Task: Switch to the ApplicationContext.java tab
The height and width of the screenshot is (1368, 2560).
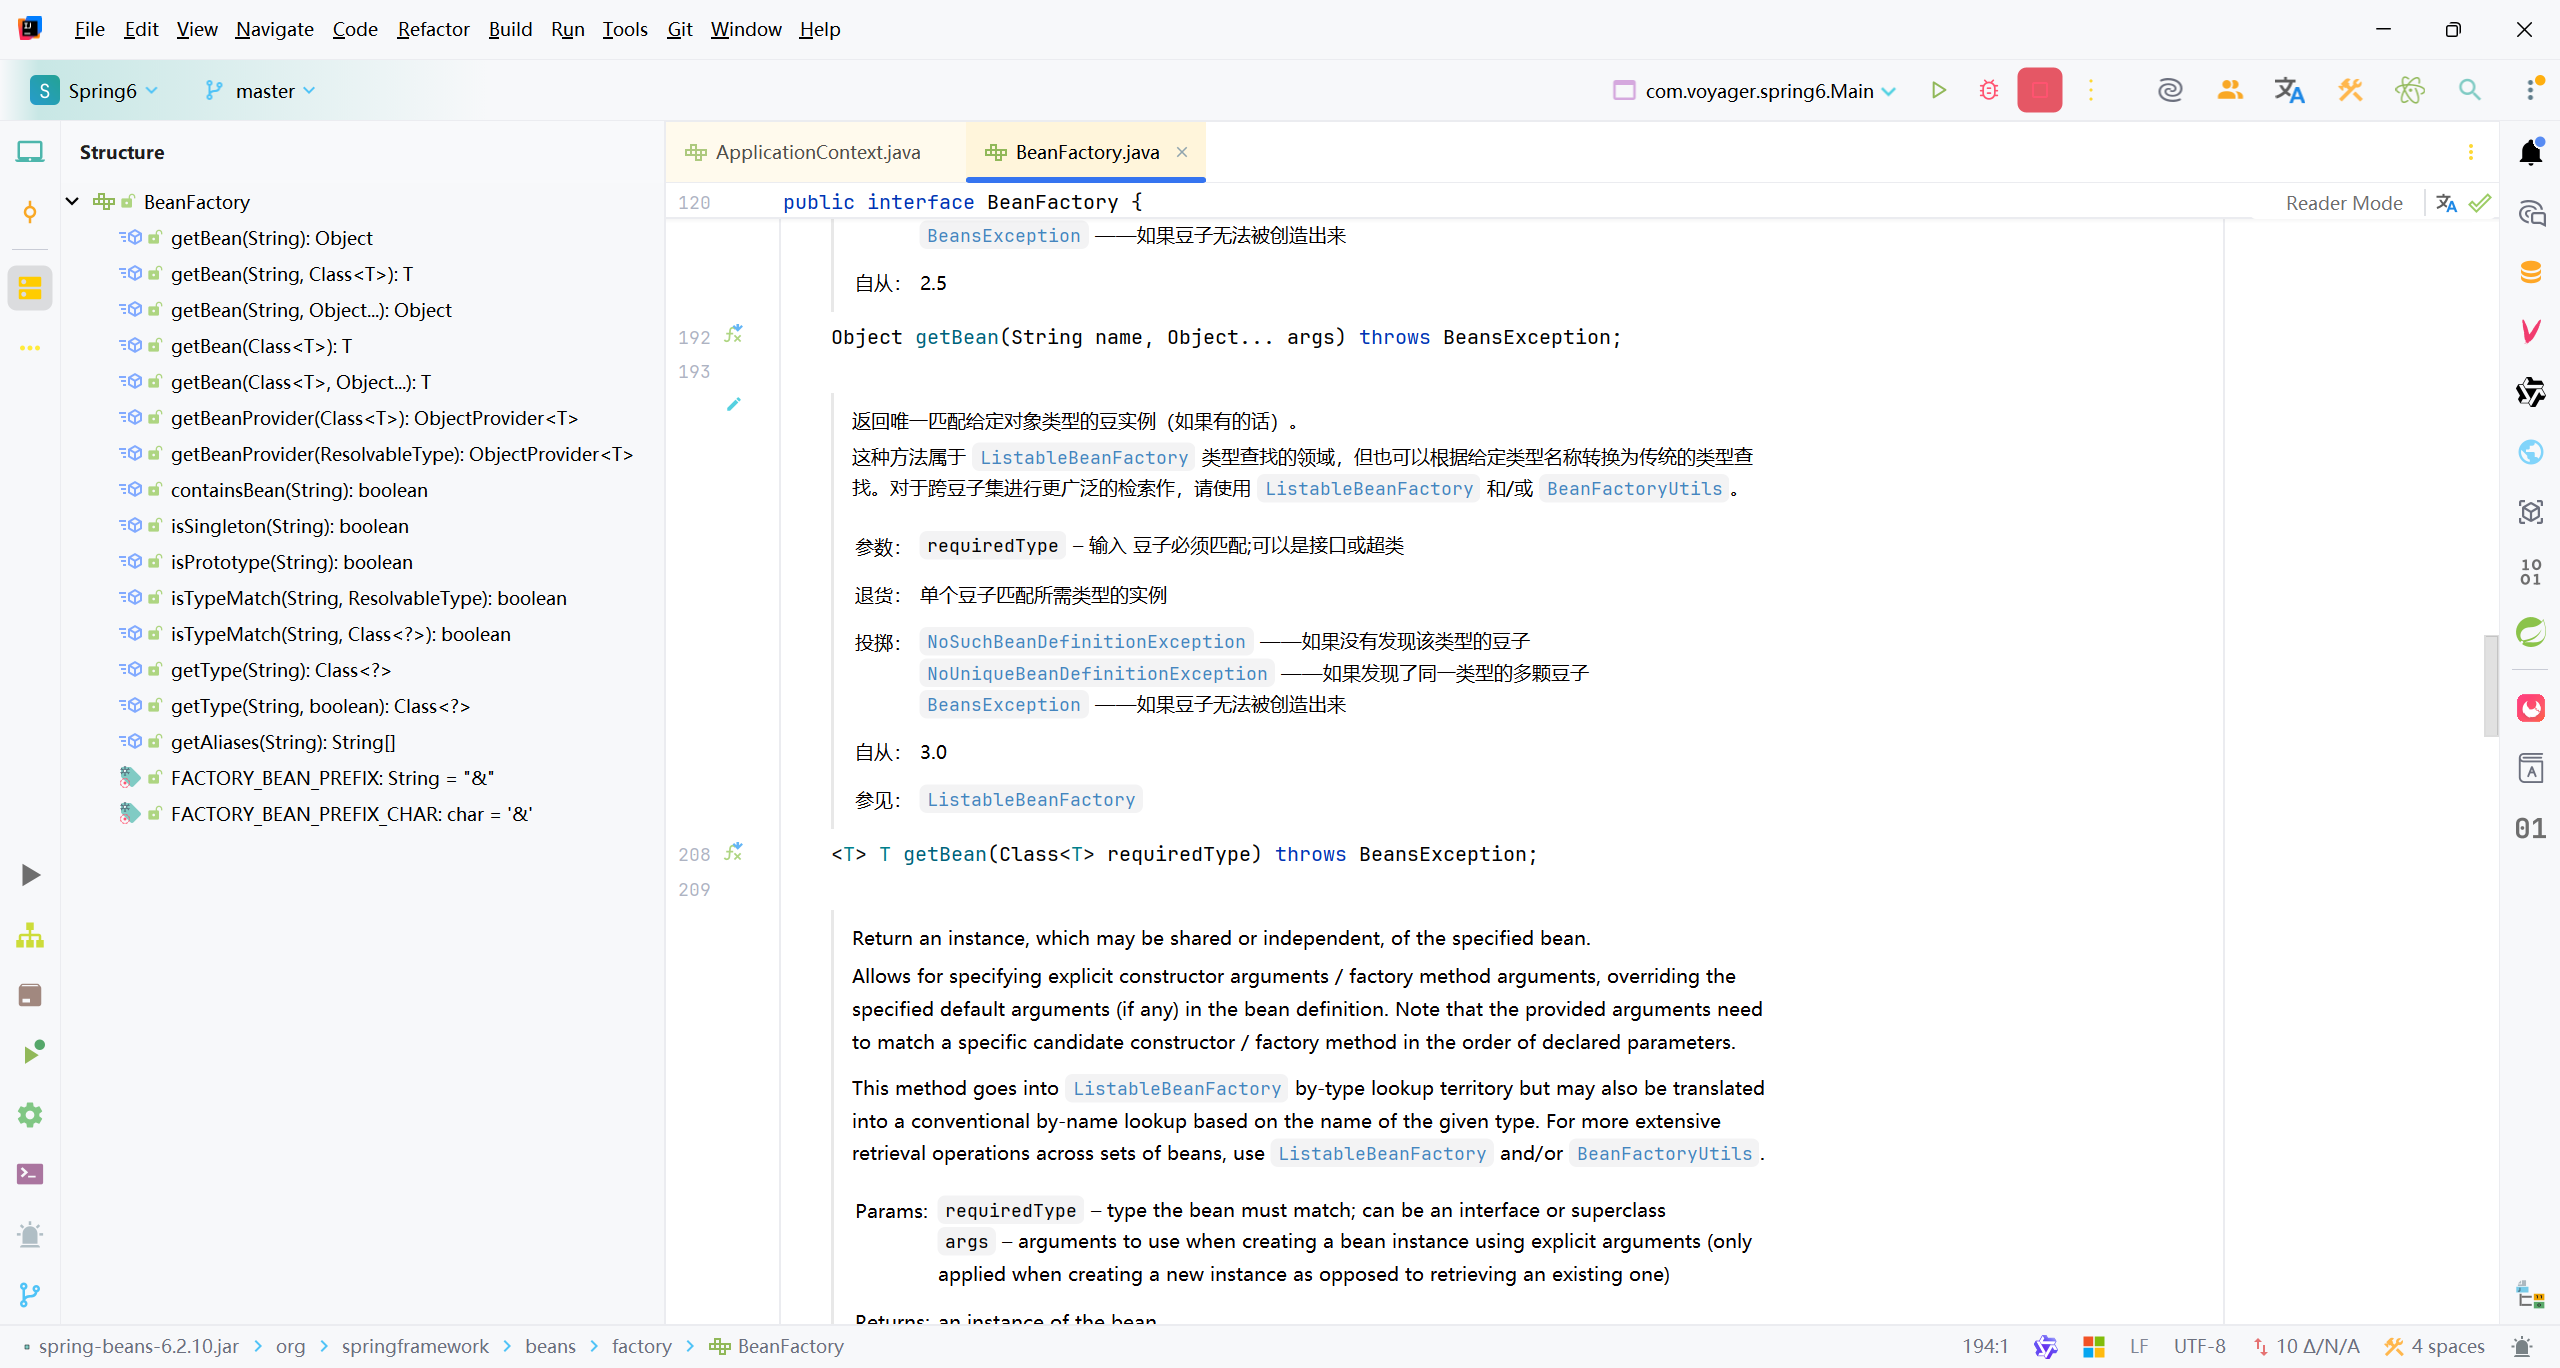Action: [816, 152]
